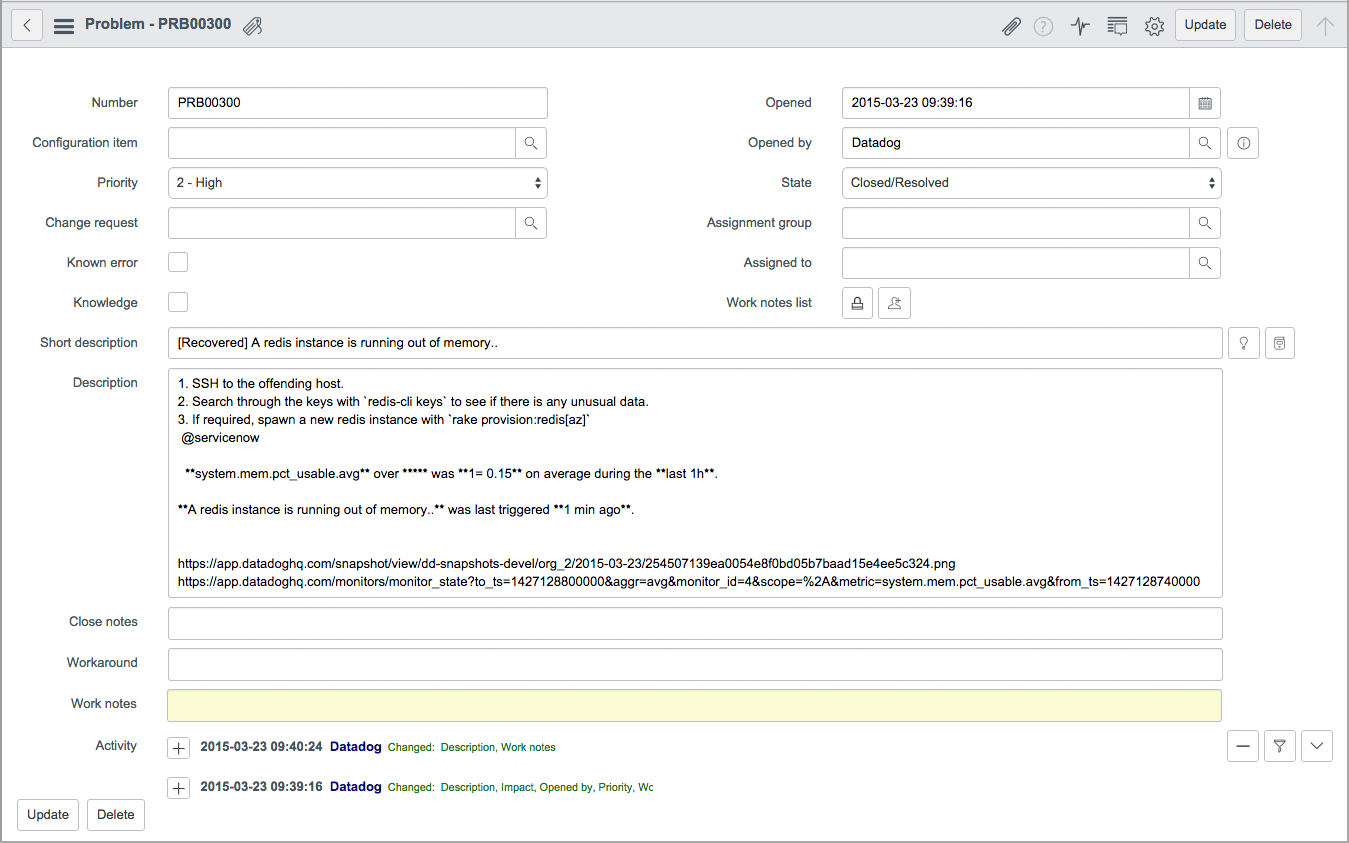Unlock the Work notes list lock icon
The height and width of the screenshot is (843, 1349).
(x=857, y=303)
